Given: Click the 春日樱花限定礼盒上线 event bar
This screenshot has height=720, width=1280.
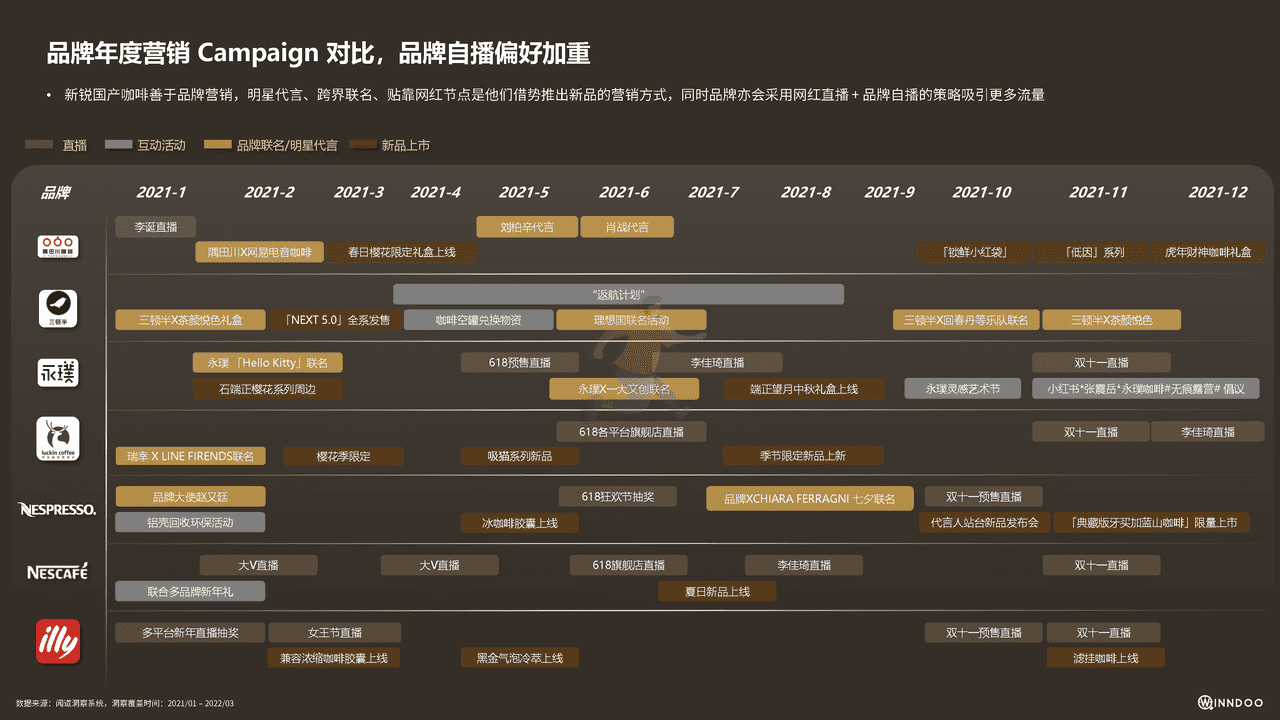Looking at the screenshot, I should (402, 252).
